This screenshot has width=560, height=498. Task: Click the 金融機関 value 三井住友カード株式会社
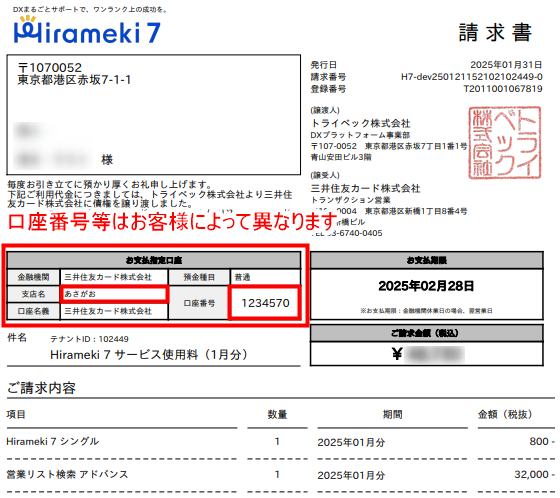(108, 277)
